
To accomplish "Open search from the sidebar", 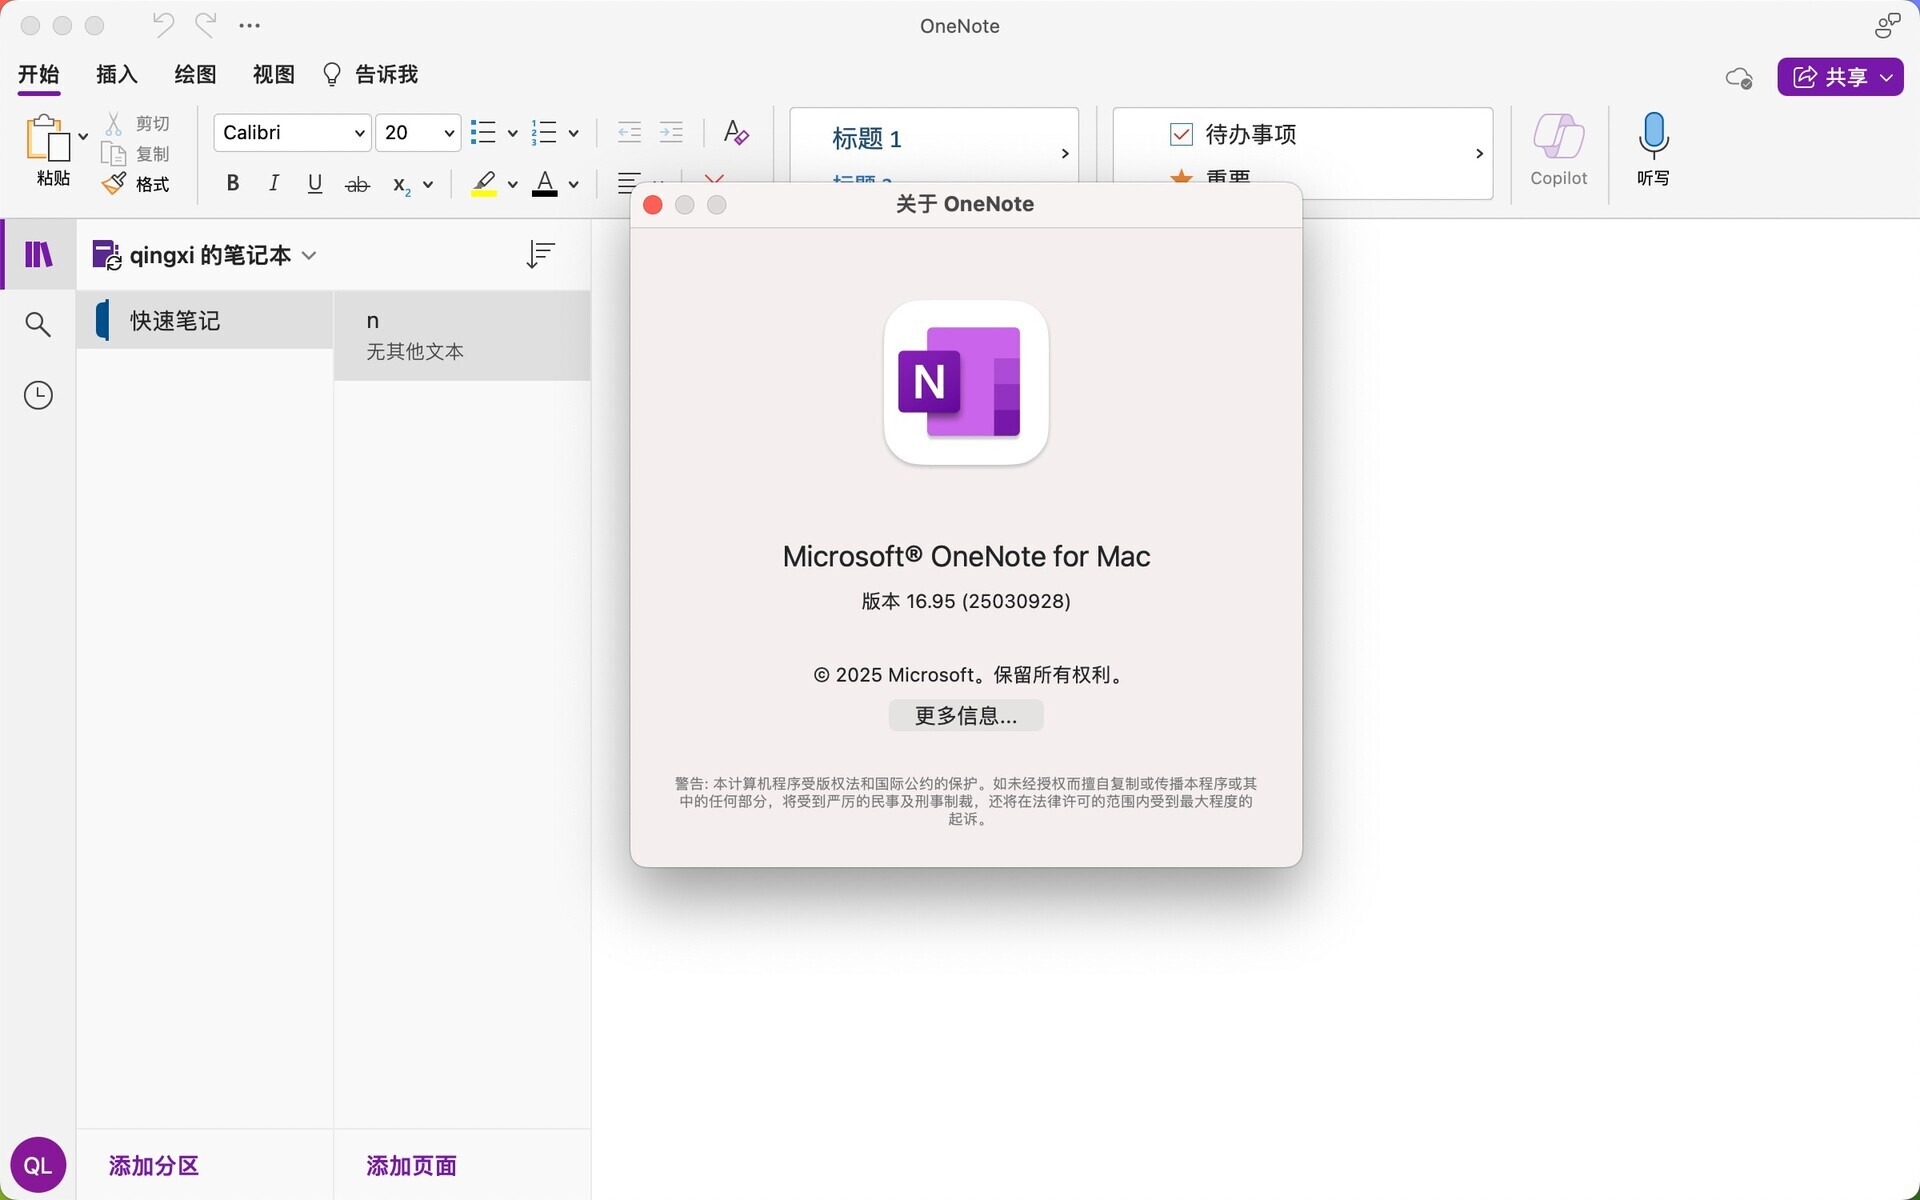I will click(x=38, y=324).
